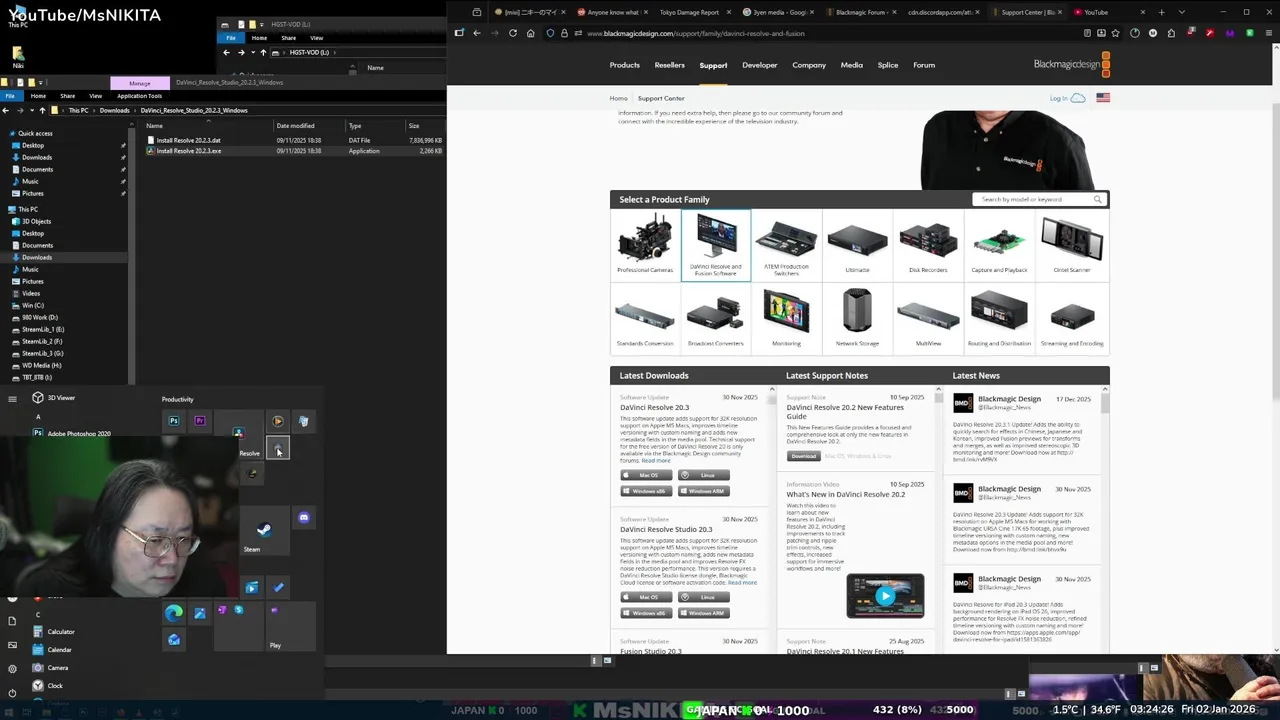Open the Steam tile in Start menu

[263, 532]
